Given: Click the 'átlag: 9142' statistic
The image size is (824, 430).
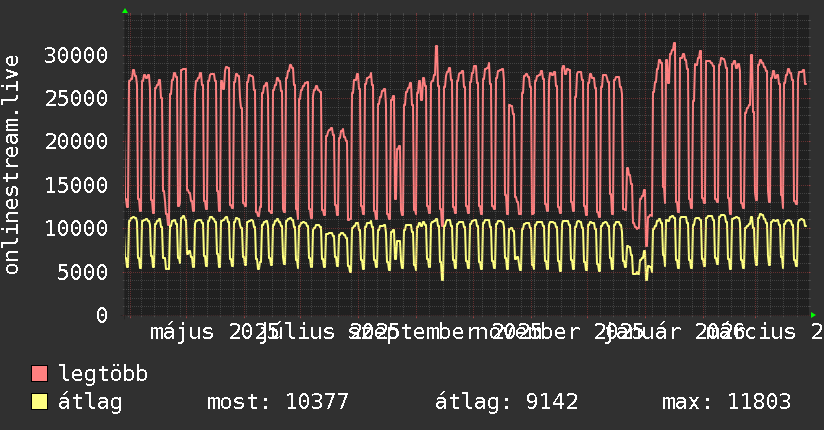Looking at the screenshot, I should tap(506, 402).
